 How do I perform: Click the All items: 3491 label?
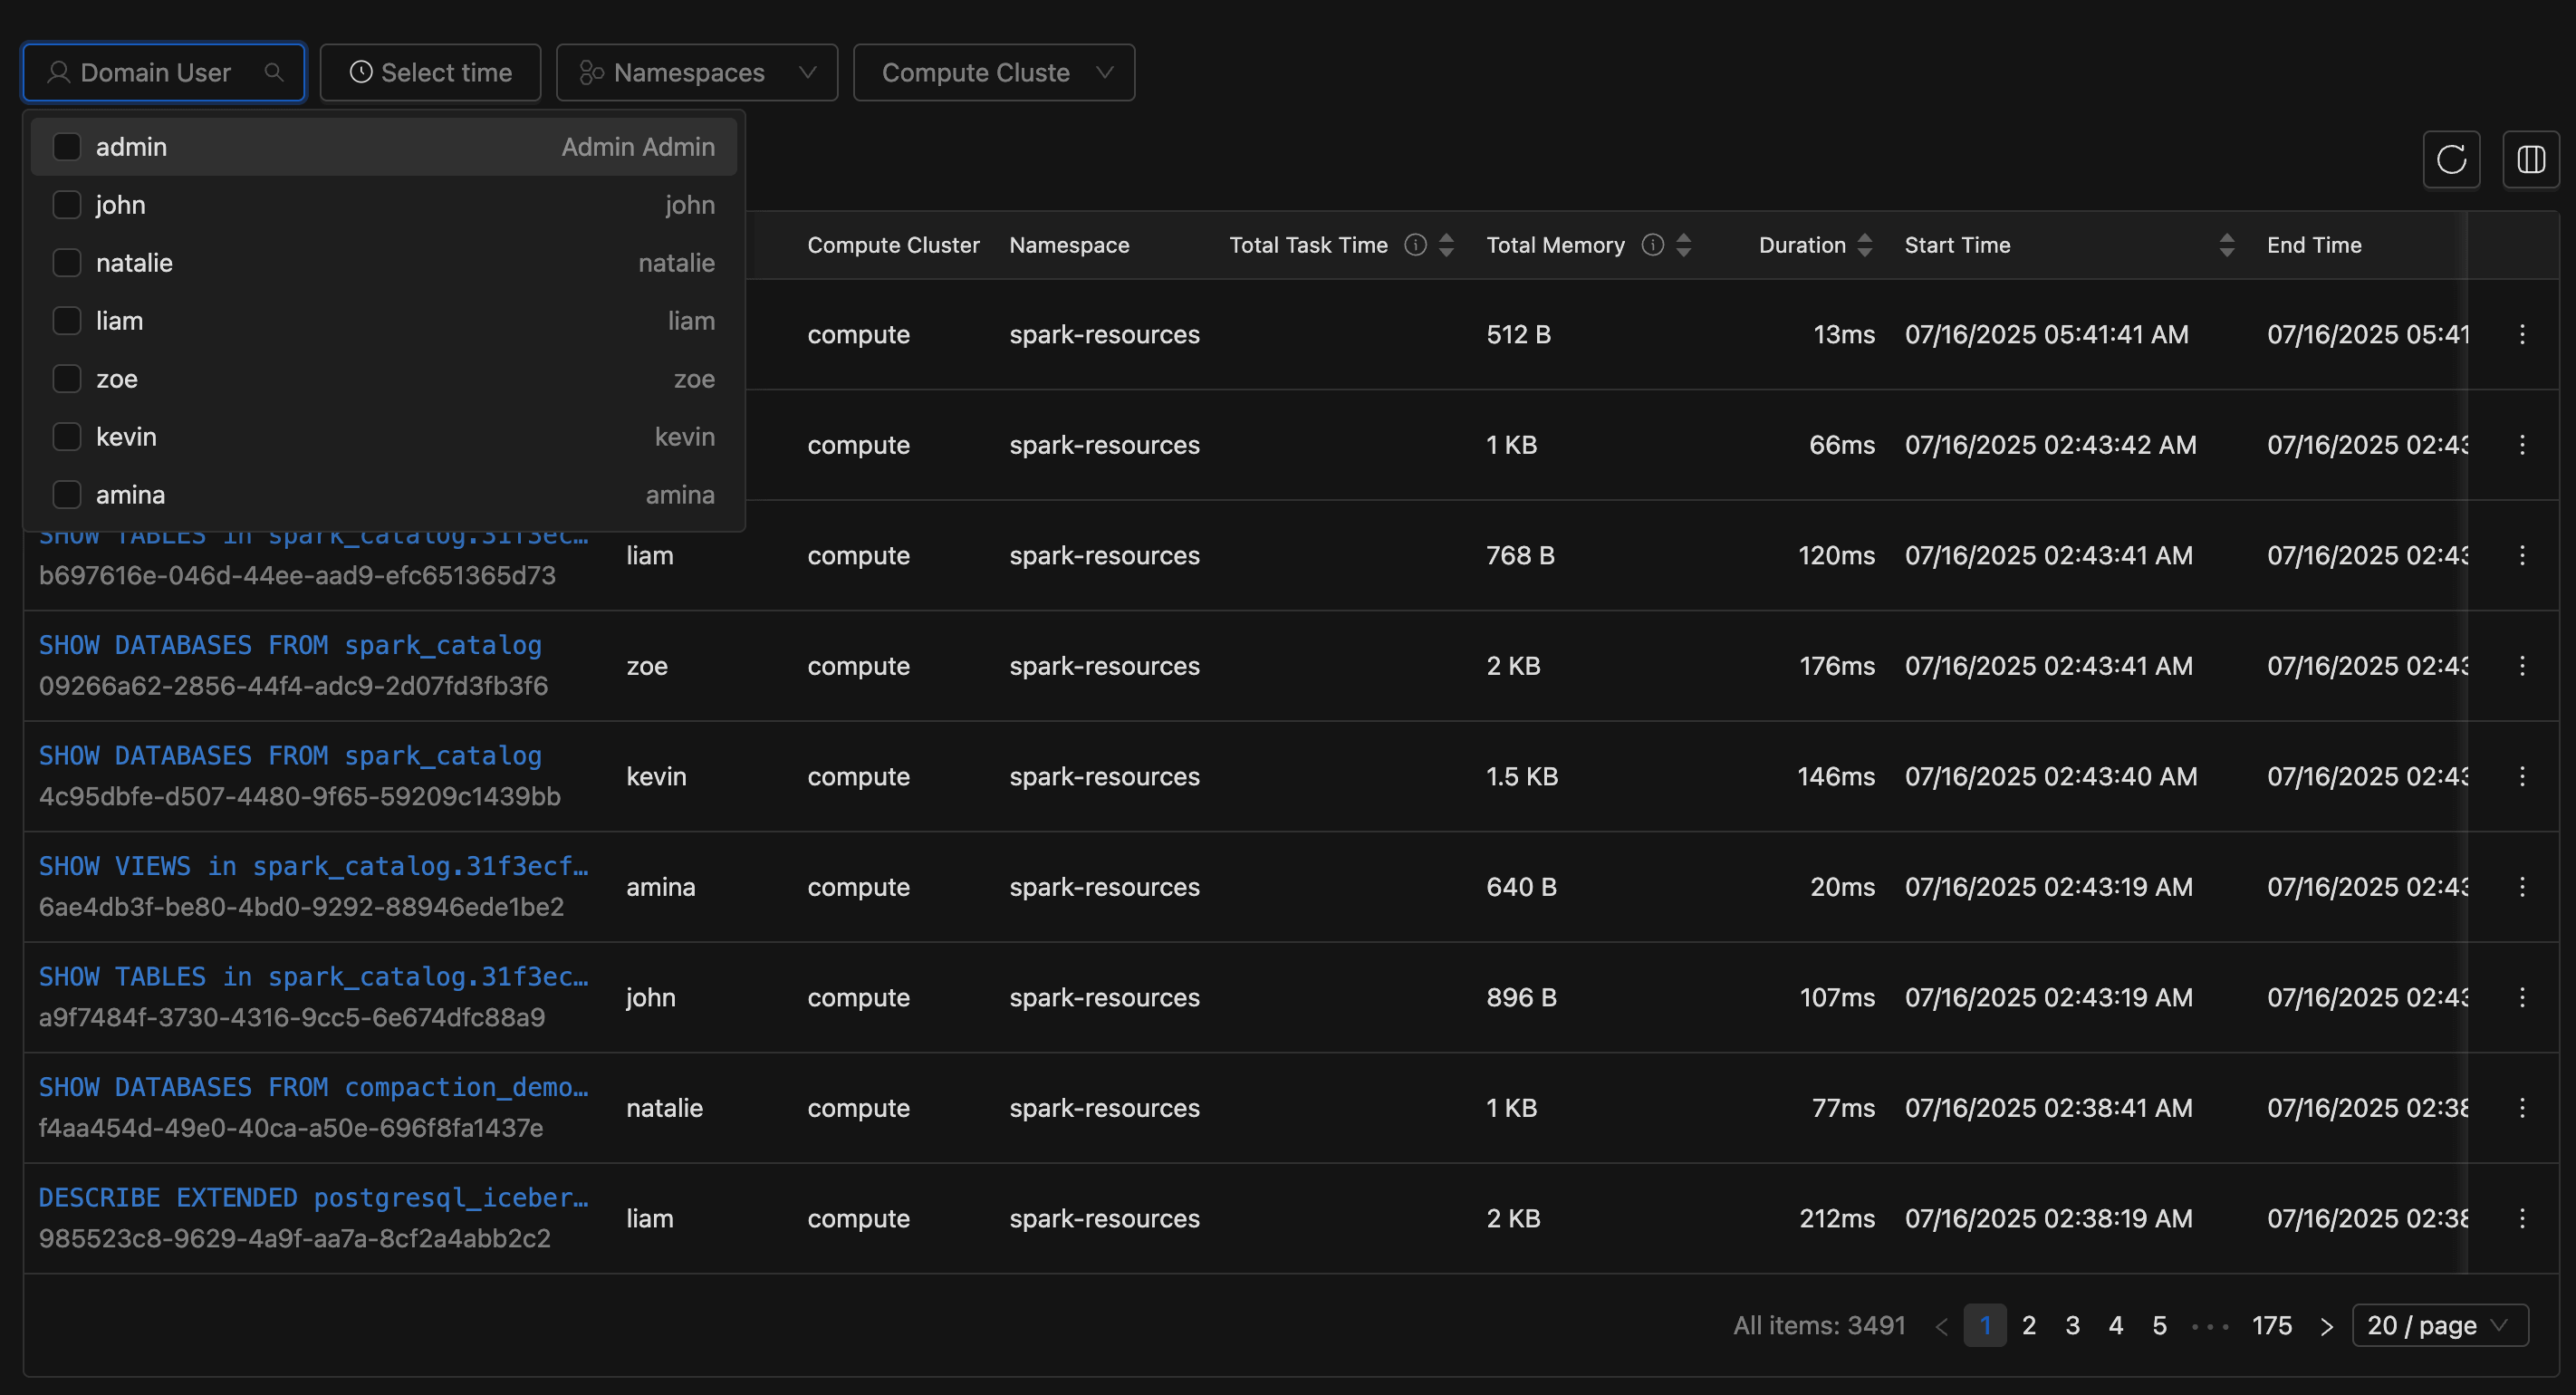1819,1326
